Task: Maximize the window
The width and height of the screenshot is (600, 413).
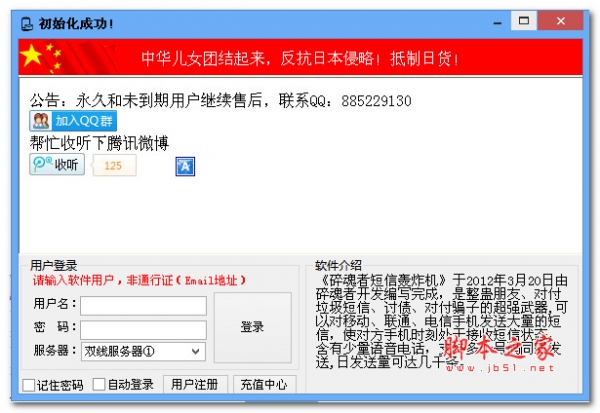Action: (x=524, y=21)
